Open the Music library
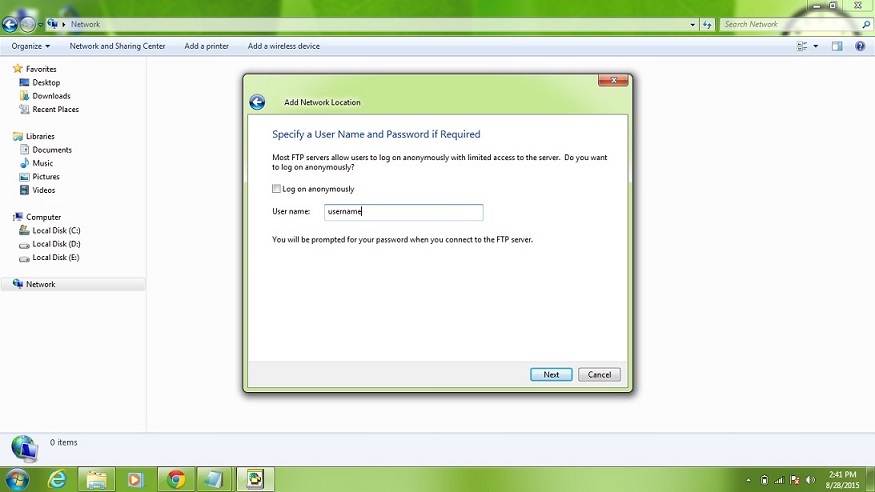This screenshot has width=875, height=492. (42, 163)
